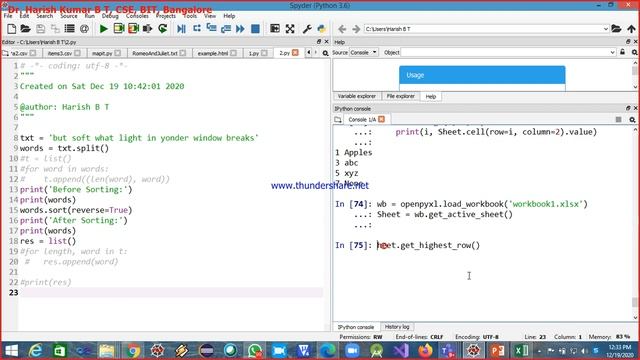Screen dimensions: 640x360
Task: Lock the Help object inspector
Action: click(x=622, y=52)
